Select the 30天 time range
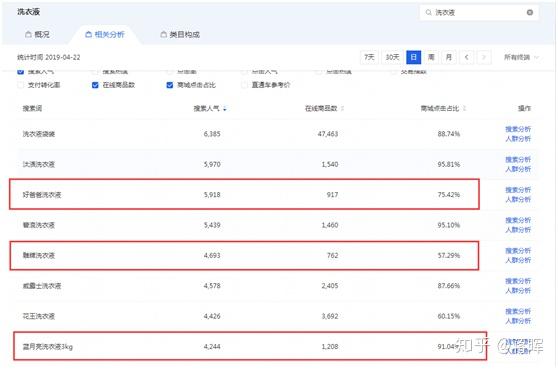The image size is (558, 369). tap(392, 57)
